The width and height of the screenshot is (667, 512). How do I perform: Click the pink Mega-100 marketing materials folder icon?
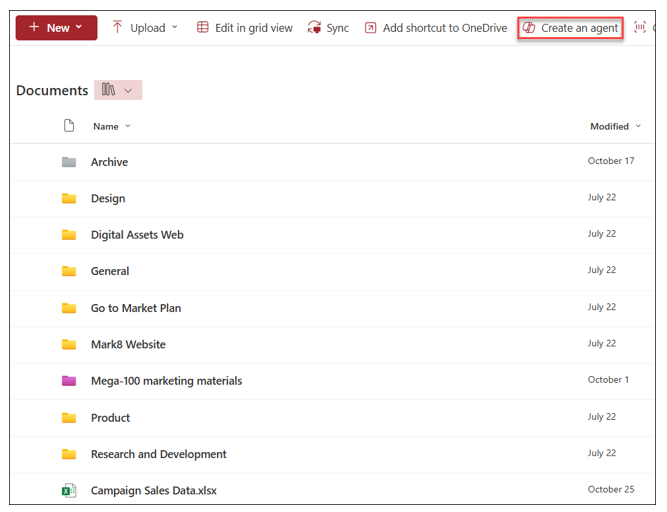click(x=69, y=381)
